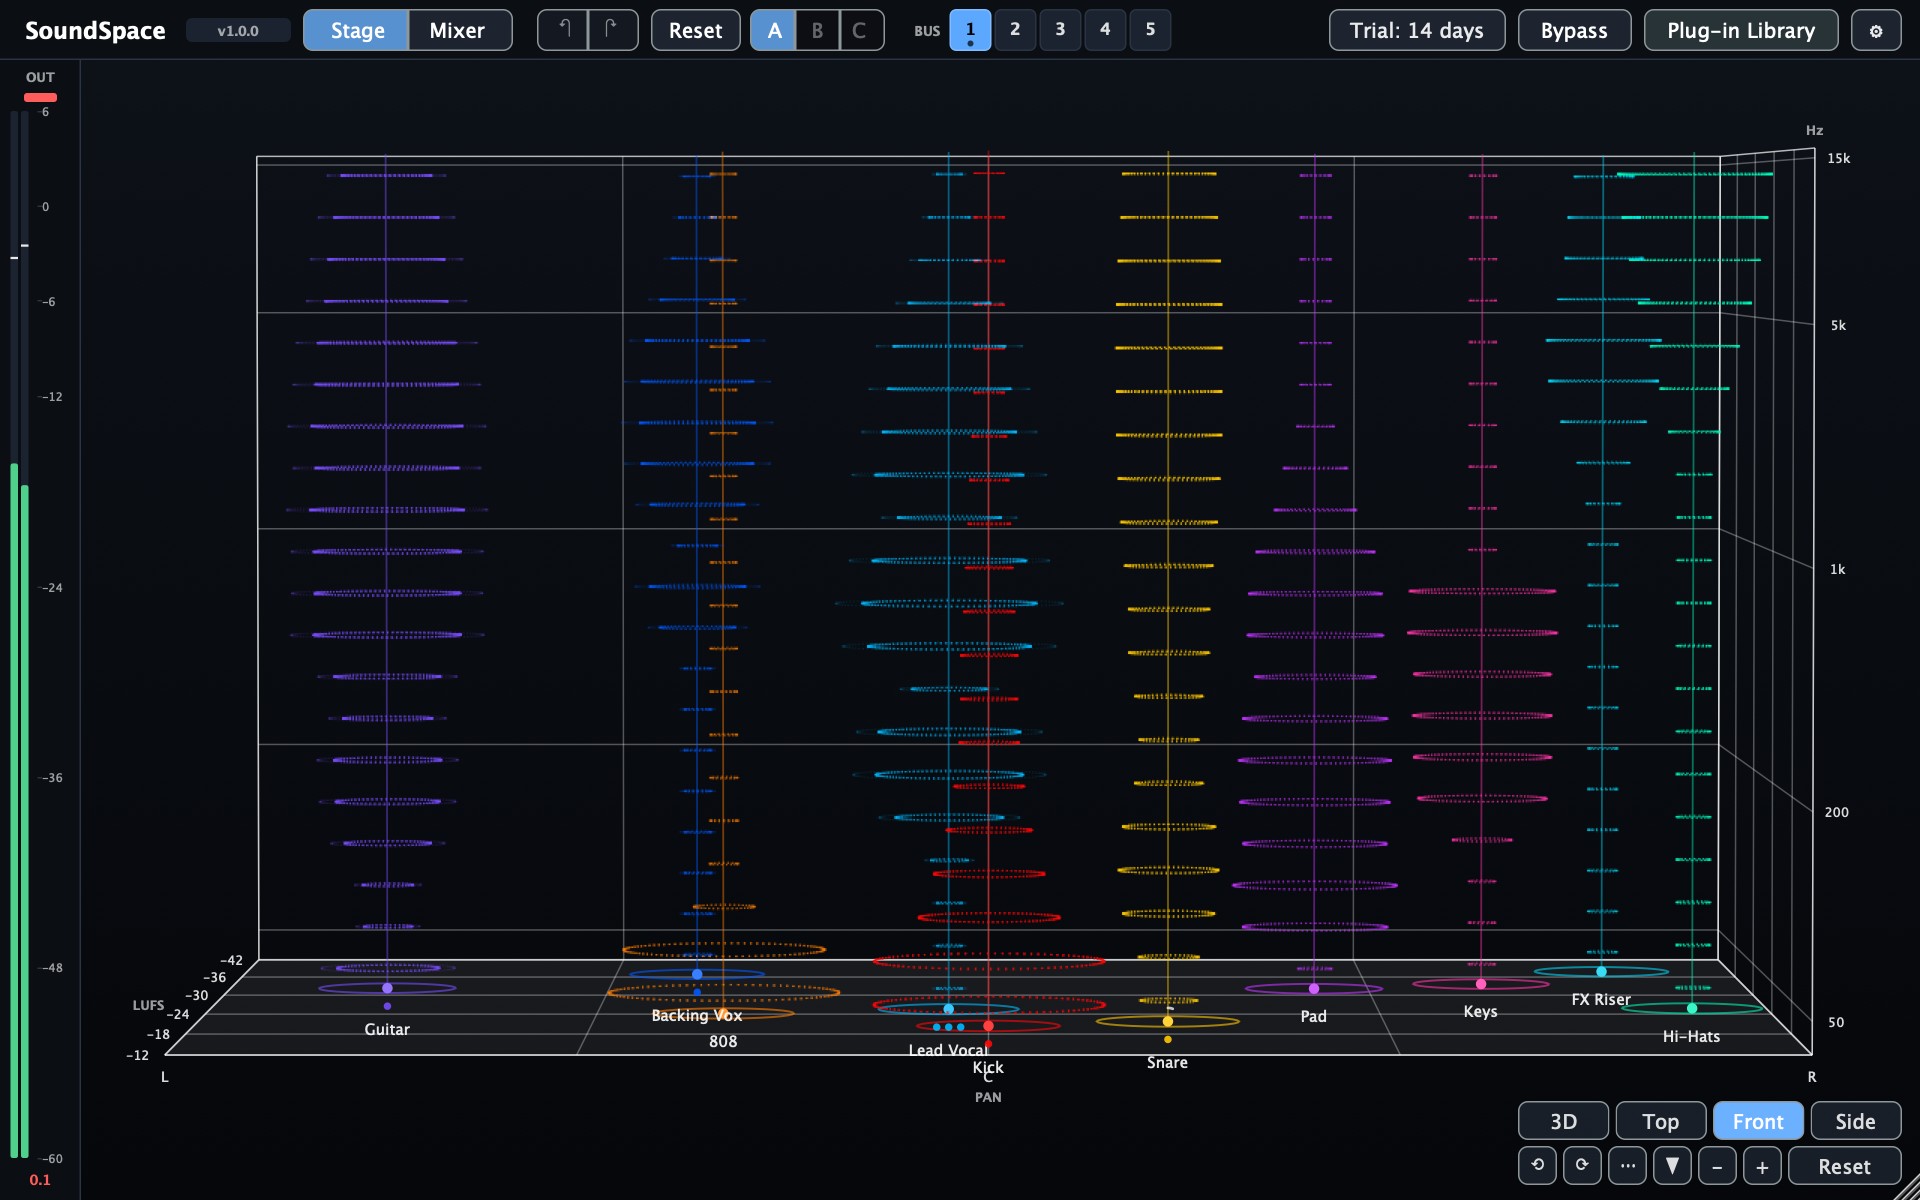The image size is (1920, 1200).
Task: Switch to the Side camera view
Action: [1855, 1121]
